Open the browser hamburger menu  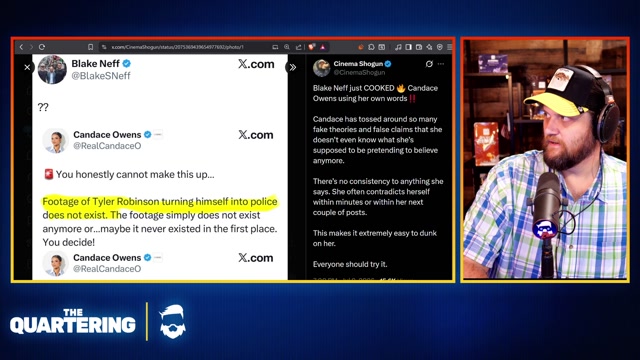pos(449,47)
